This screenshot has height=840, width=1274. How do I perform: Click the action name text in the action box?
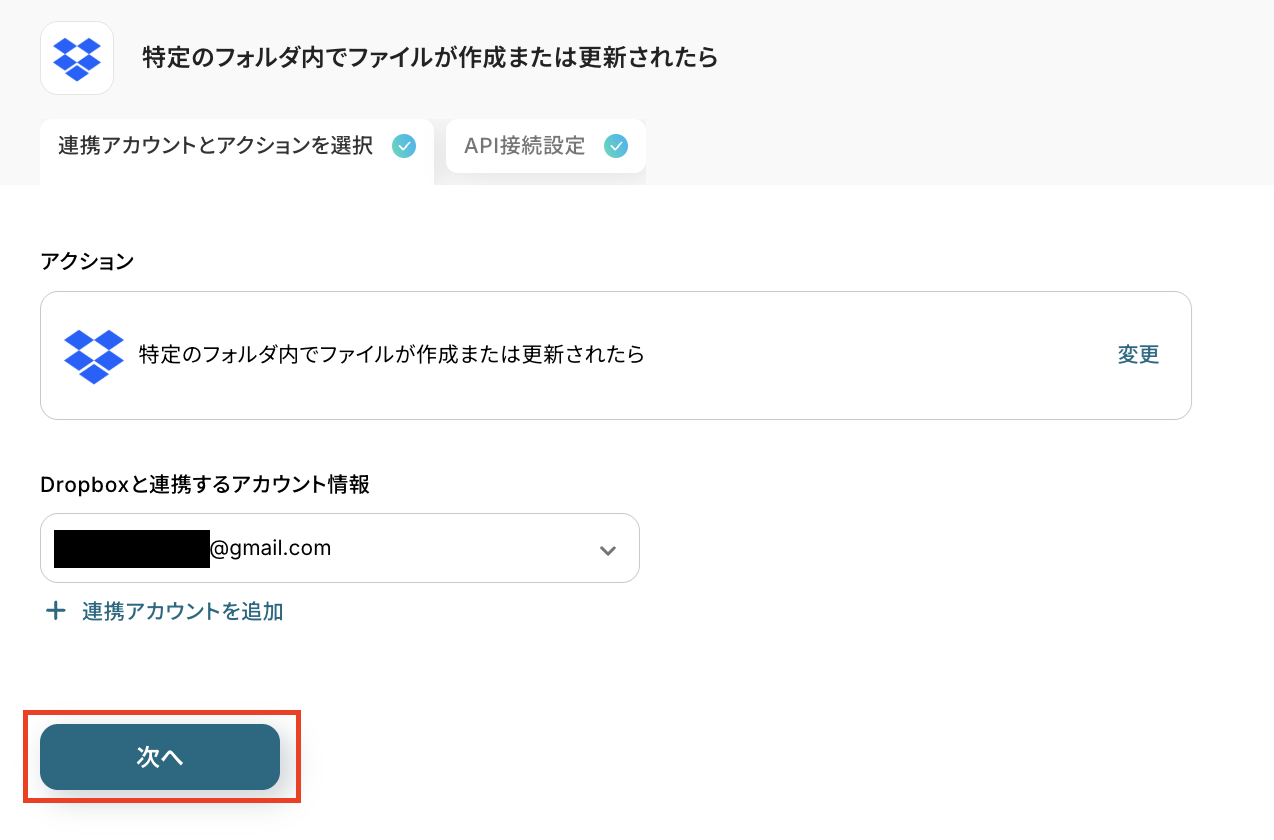coord(392,355)
